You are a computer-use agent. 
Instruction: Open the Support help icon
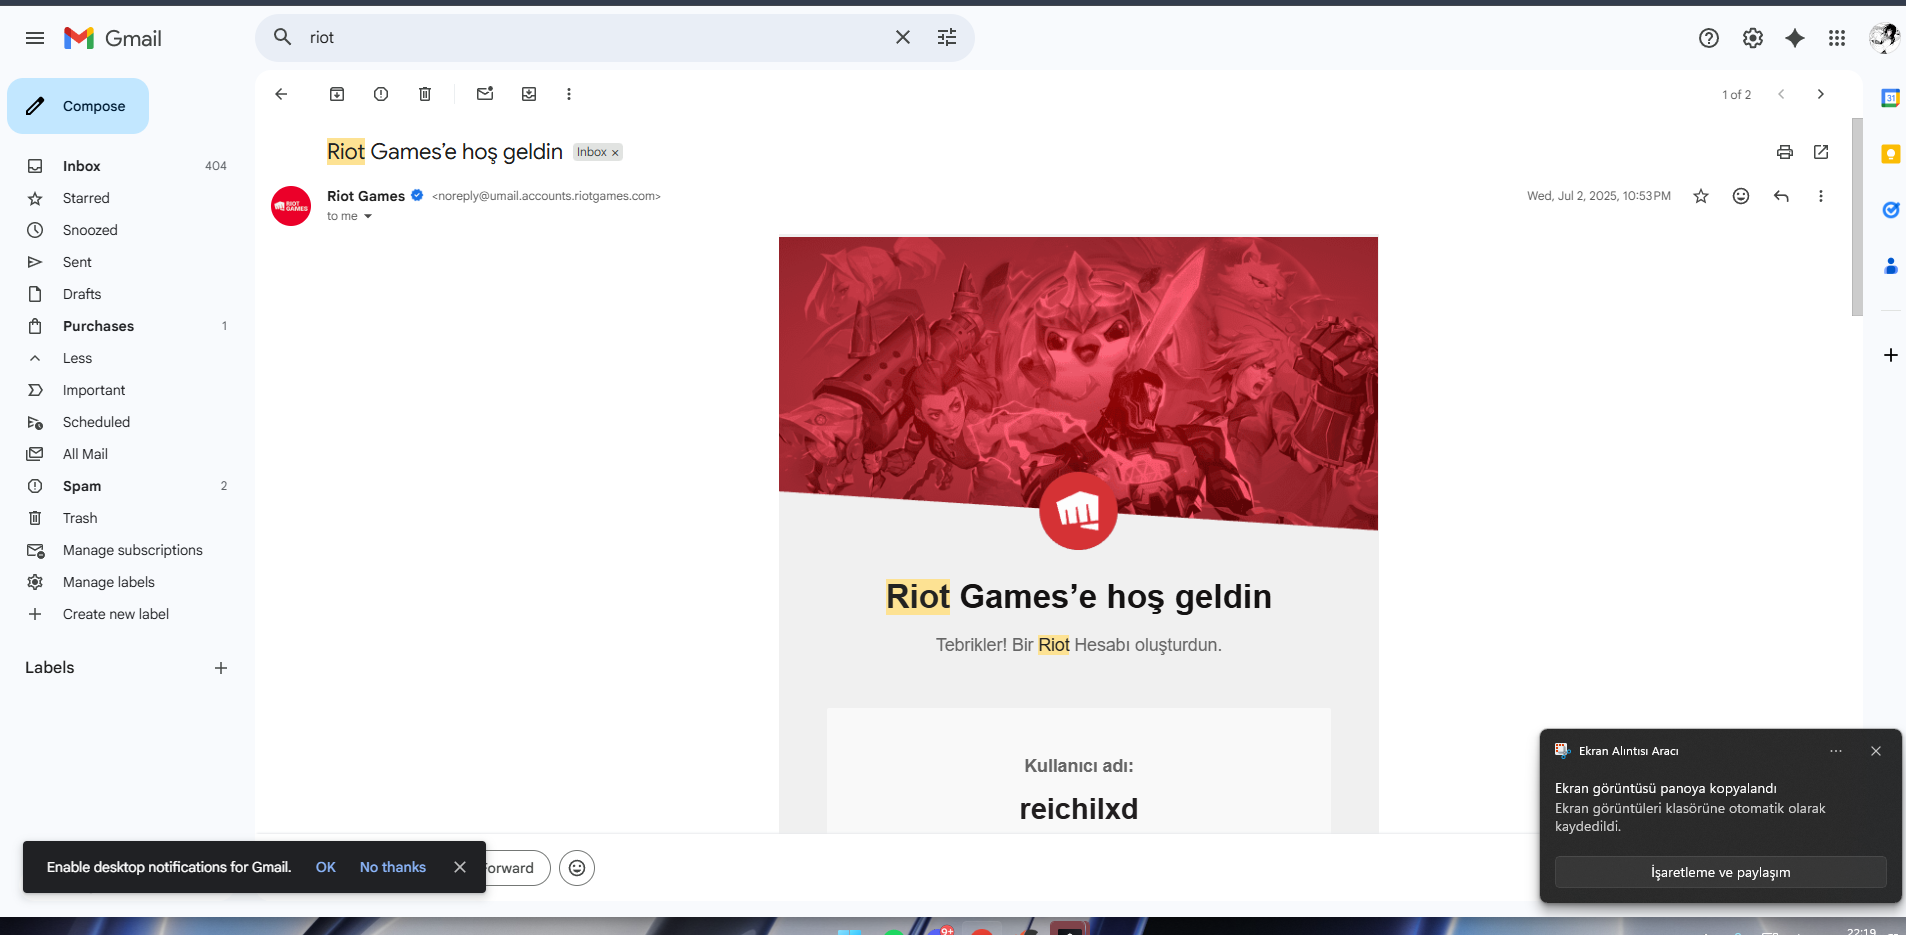pyautogui.click(x=1709, y=38)
